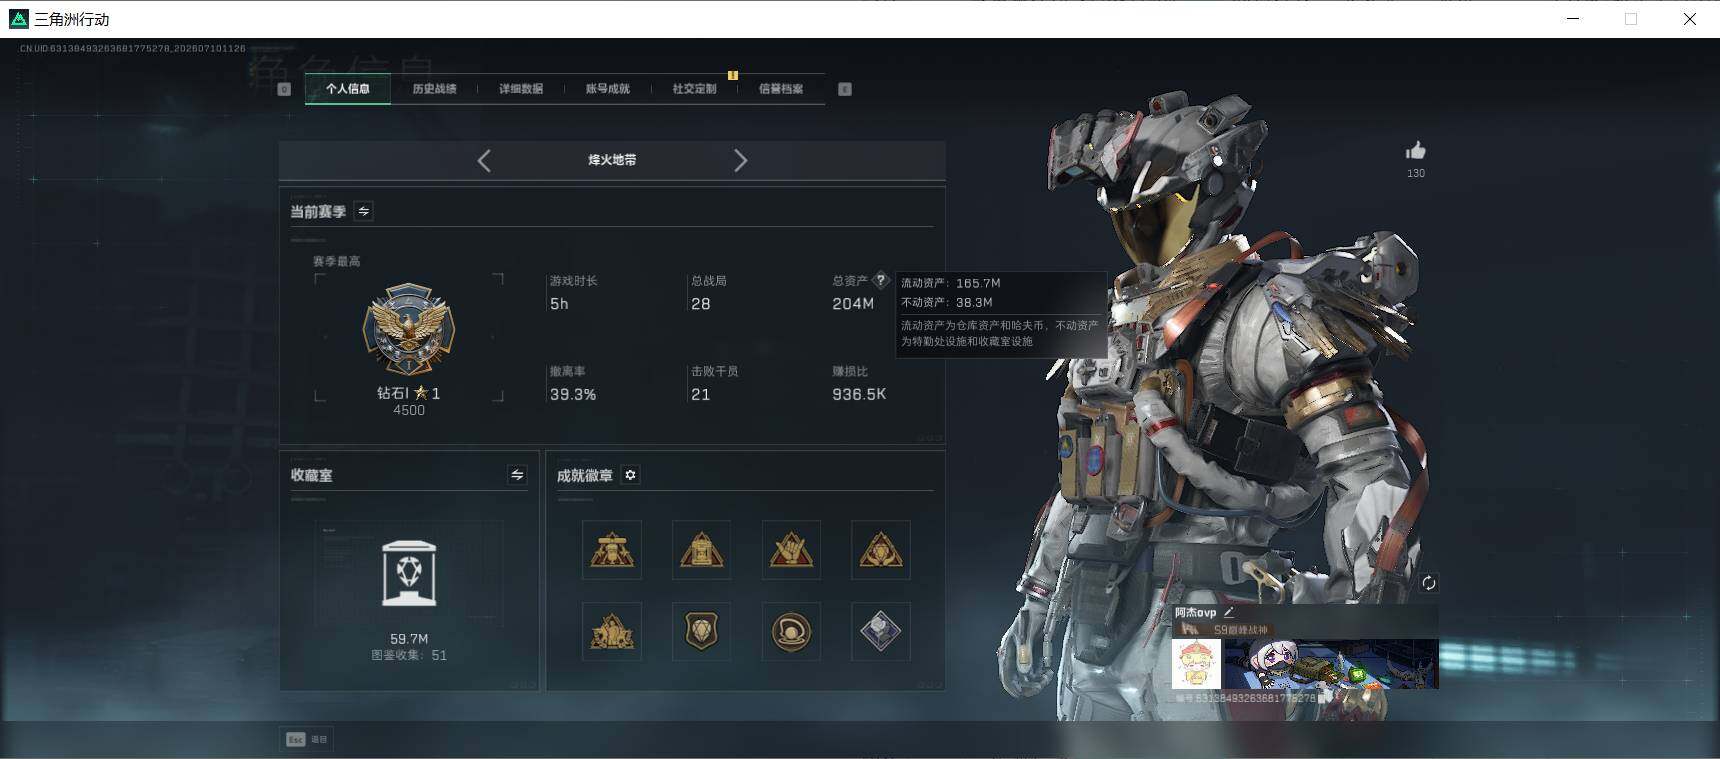Select first badge in top achievement row
Screen dimensions: 1720x759
coord(612,550)
